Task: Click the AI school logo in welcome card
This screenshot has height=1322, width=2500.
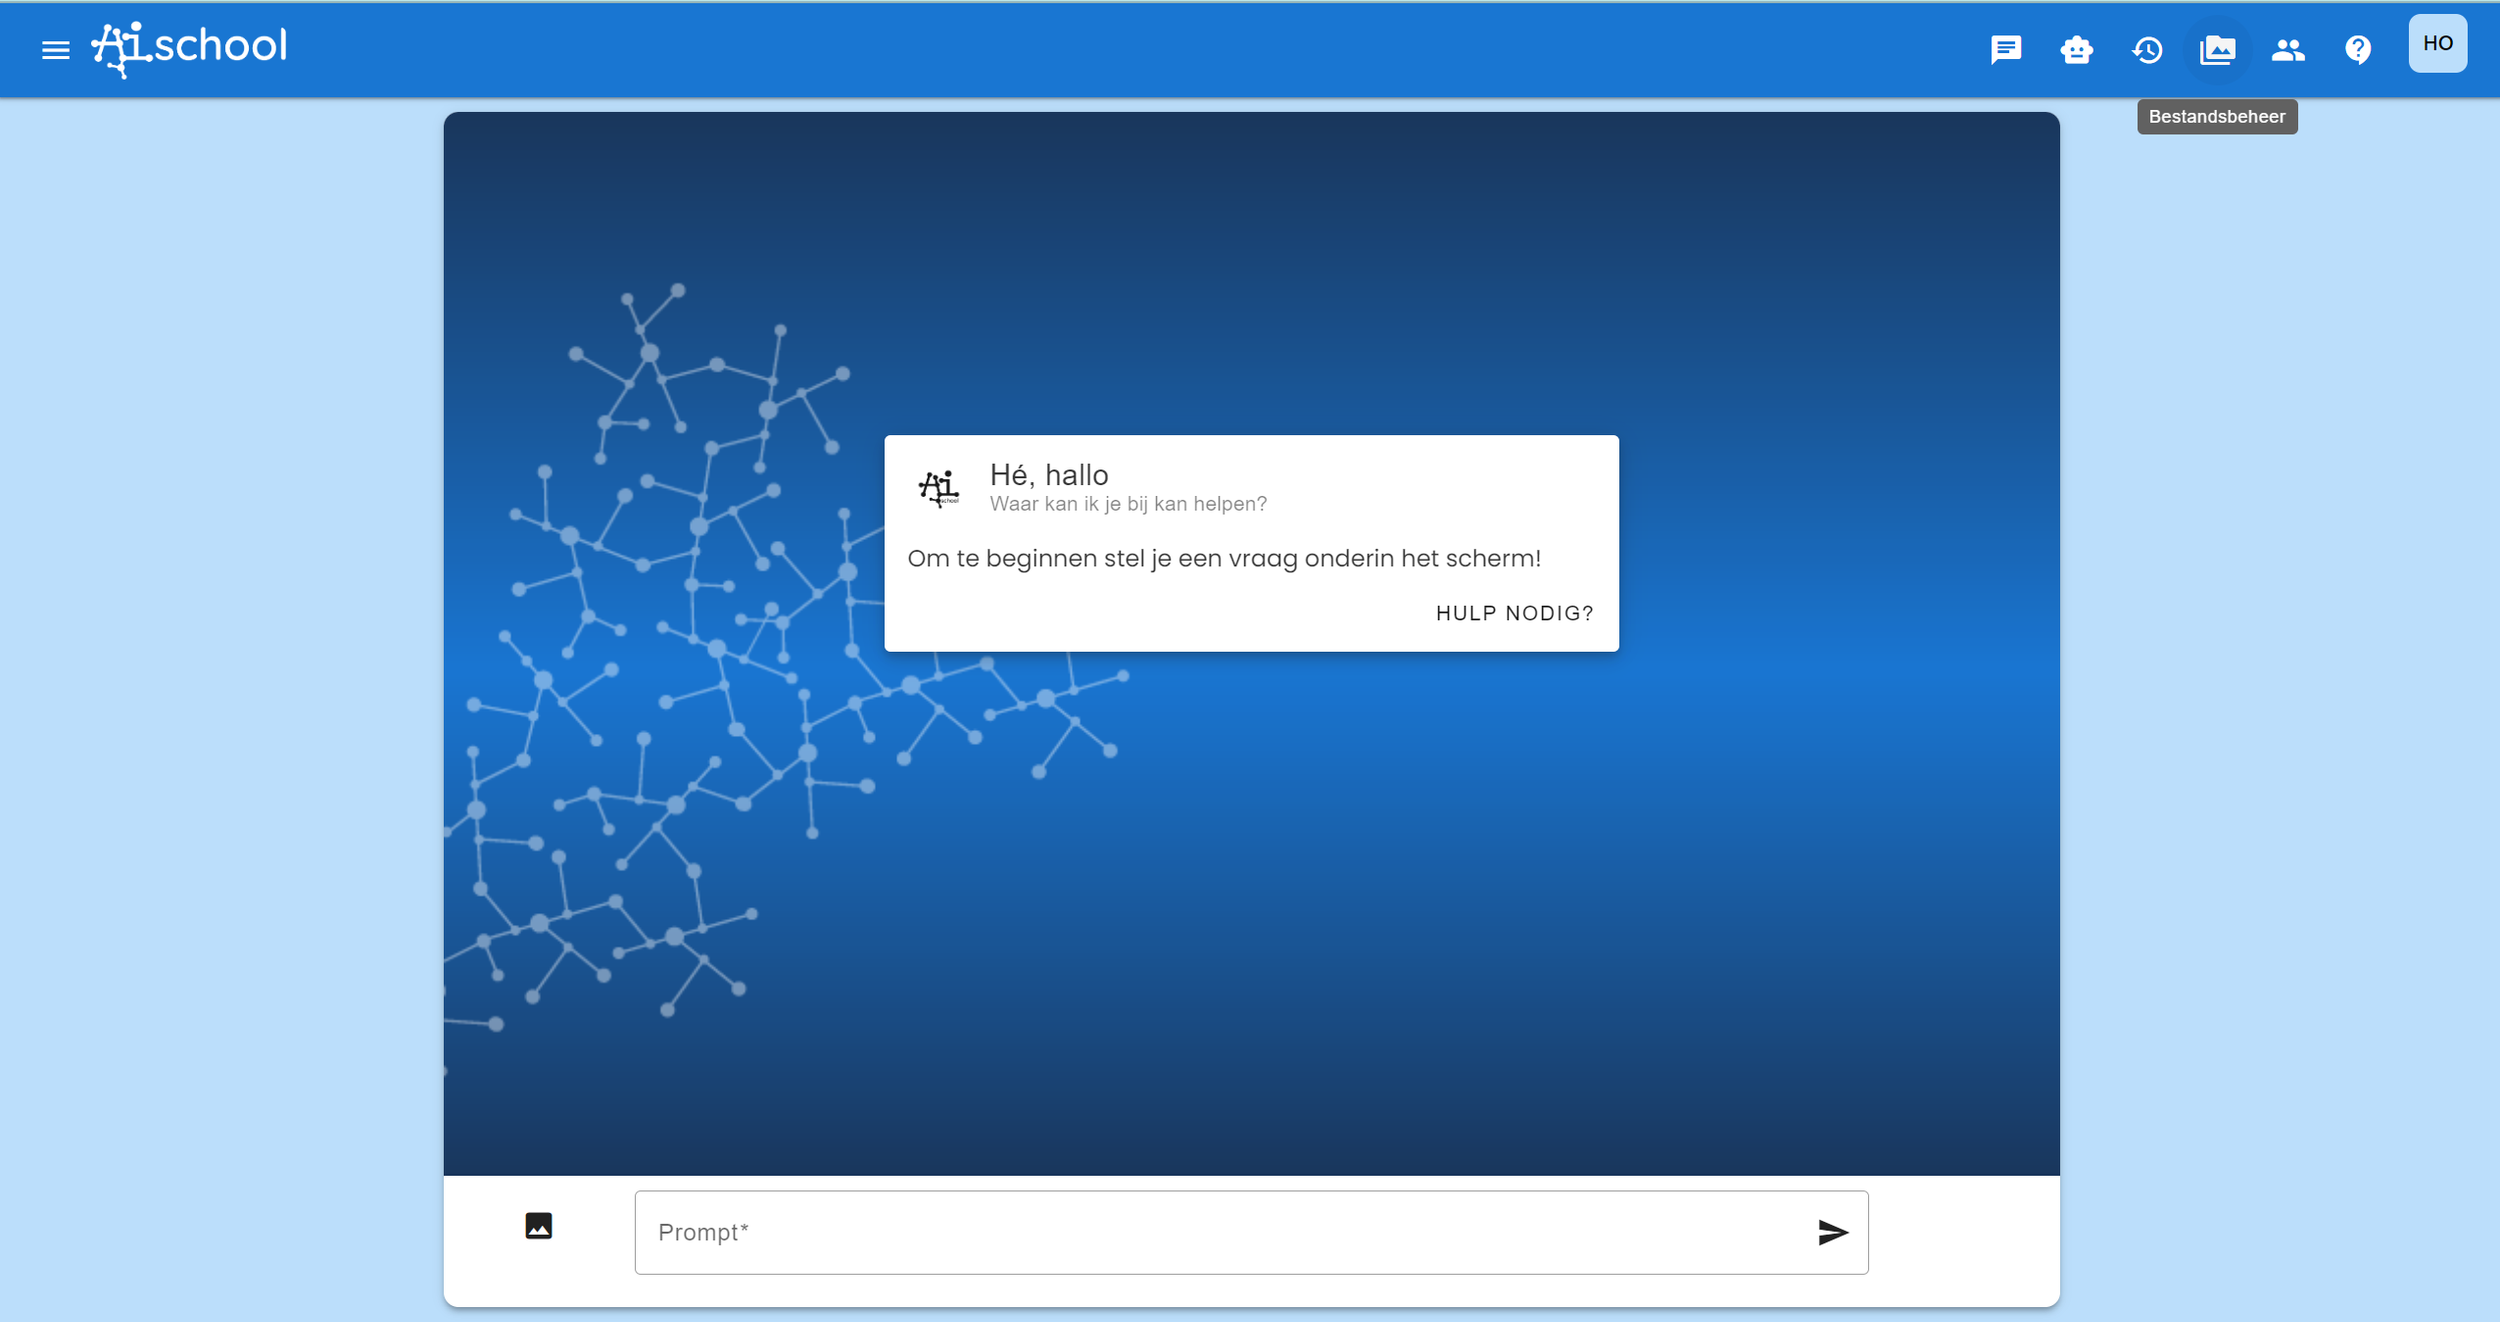Action: click(939, 488)
